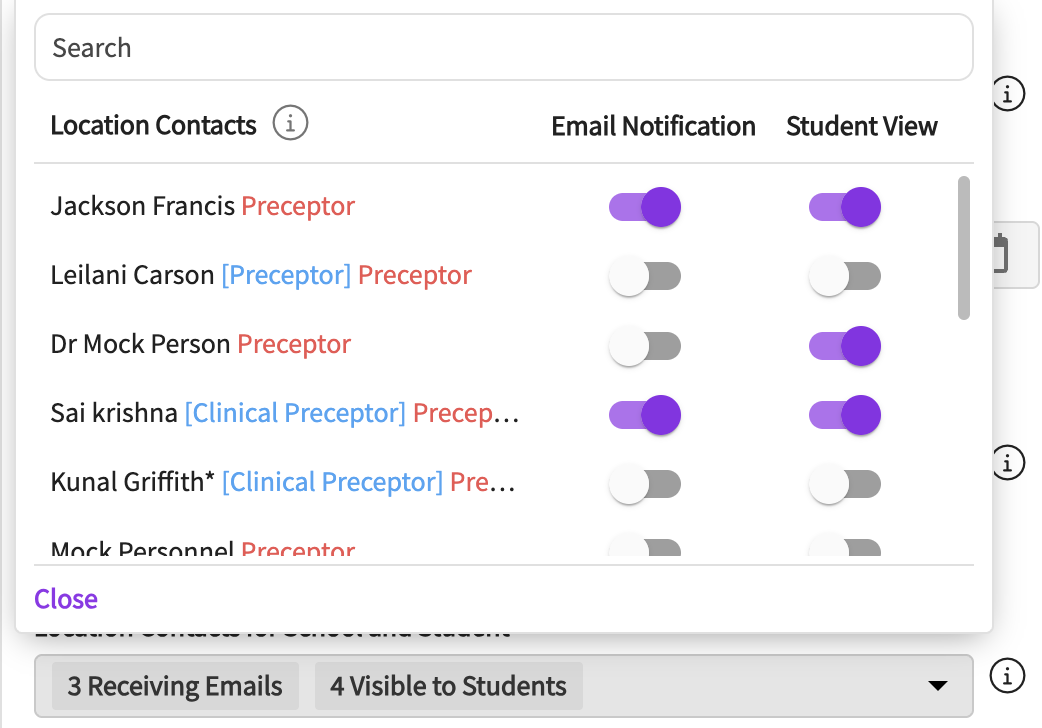Close the contacts popup

[x=66, y=599]
